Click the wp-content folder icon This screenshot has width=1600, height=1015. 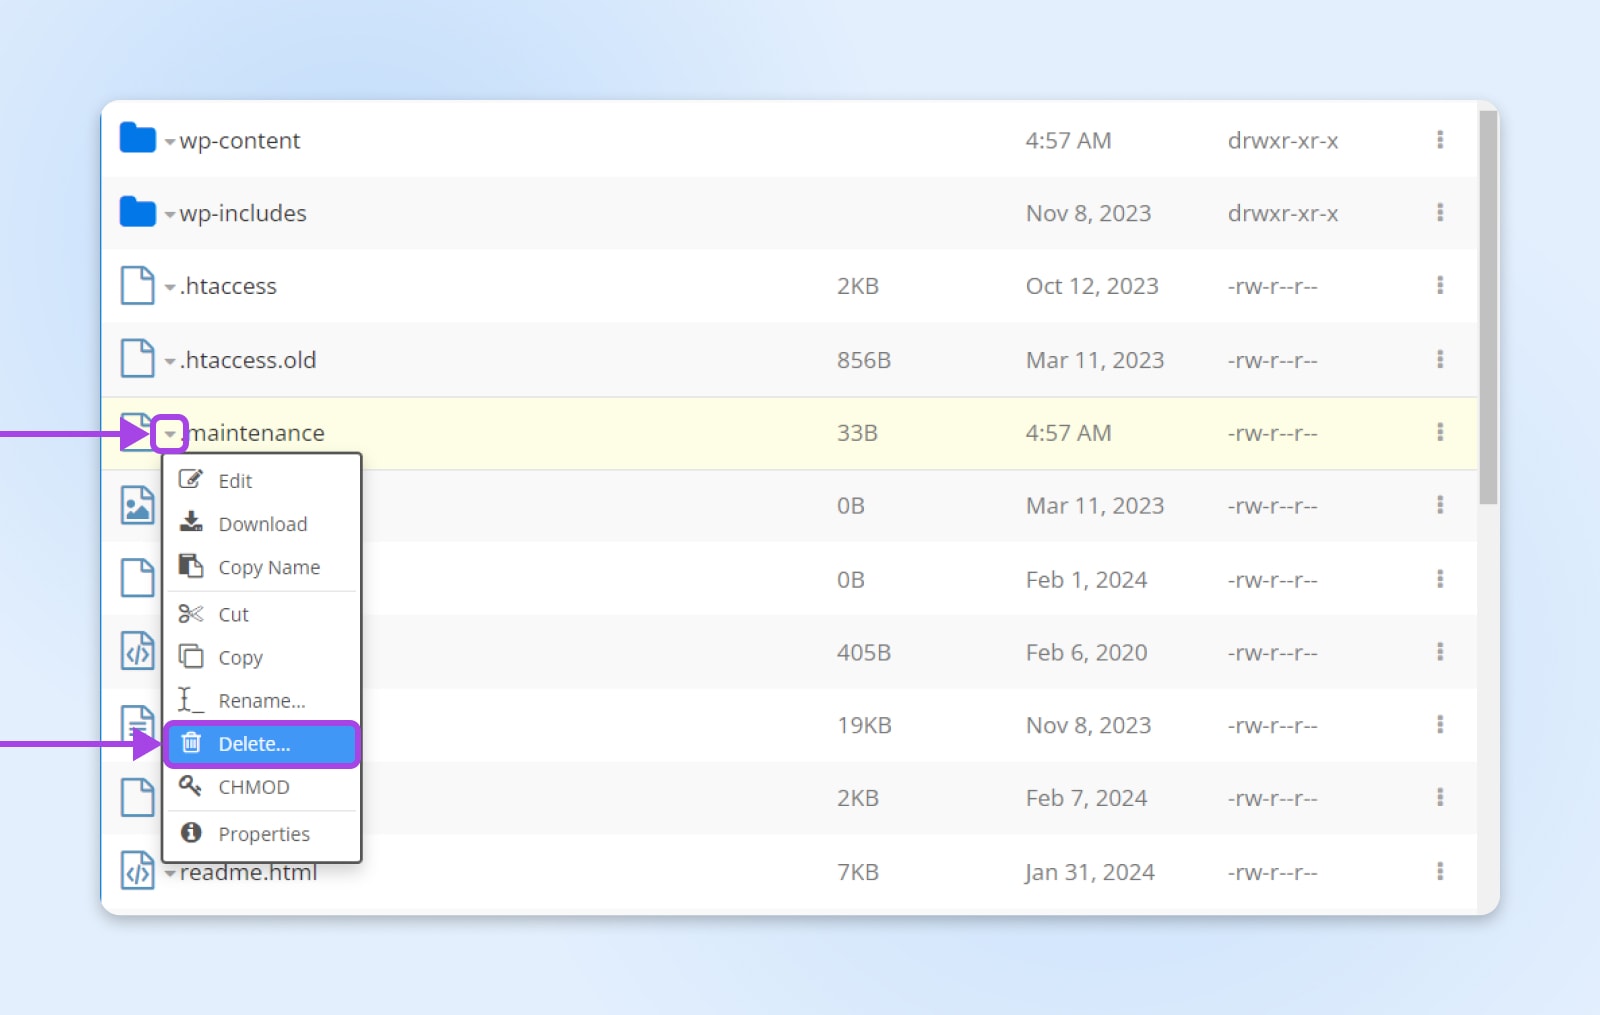pyautogui.click(x=137, y=139)
